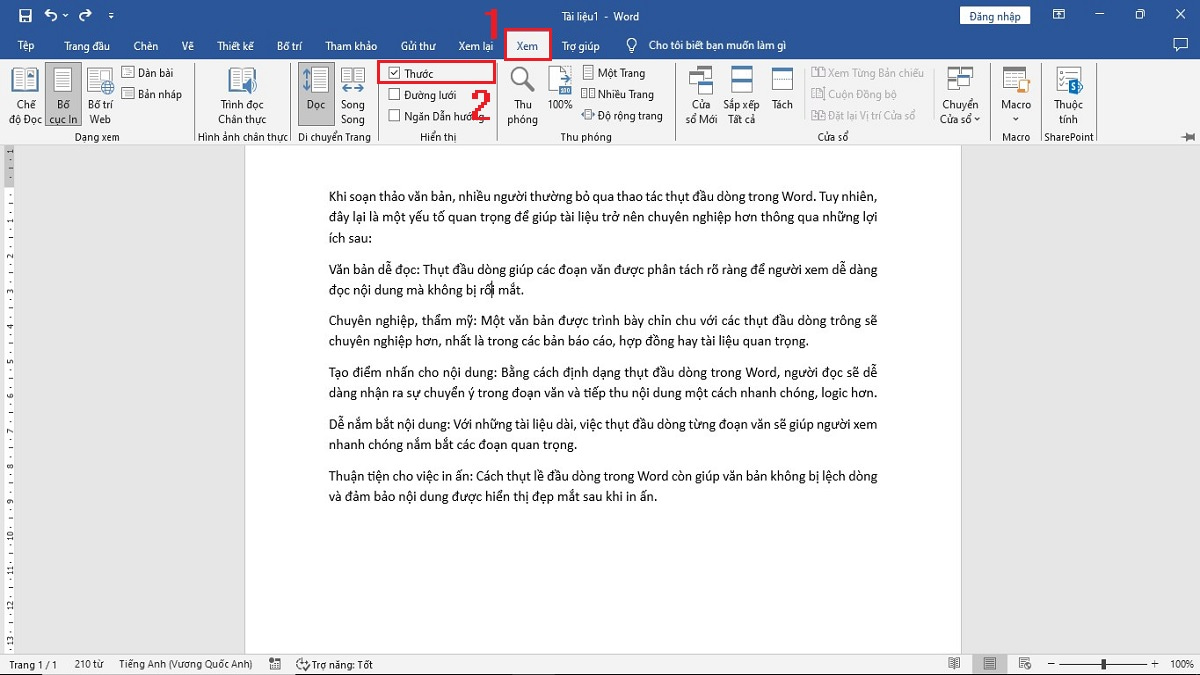Switch to Vẽ draw tab
Screen dimensions: 1200x675
pyautogui.click(x=188, y=46)
